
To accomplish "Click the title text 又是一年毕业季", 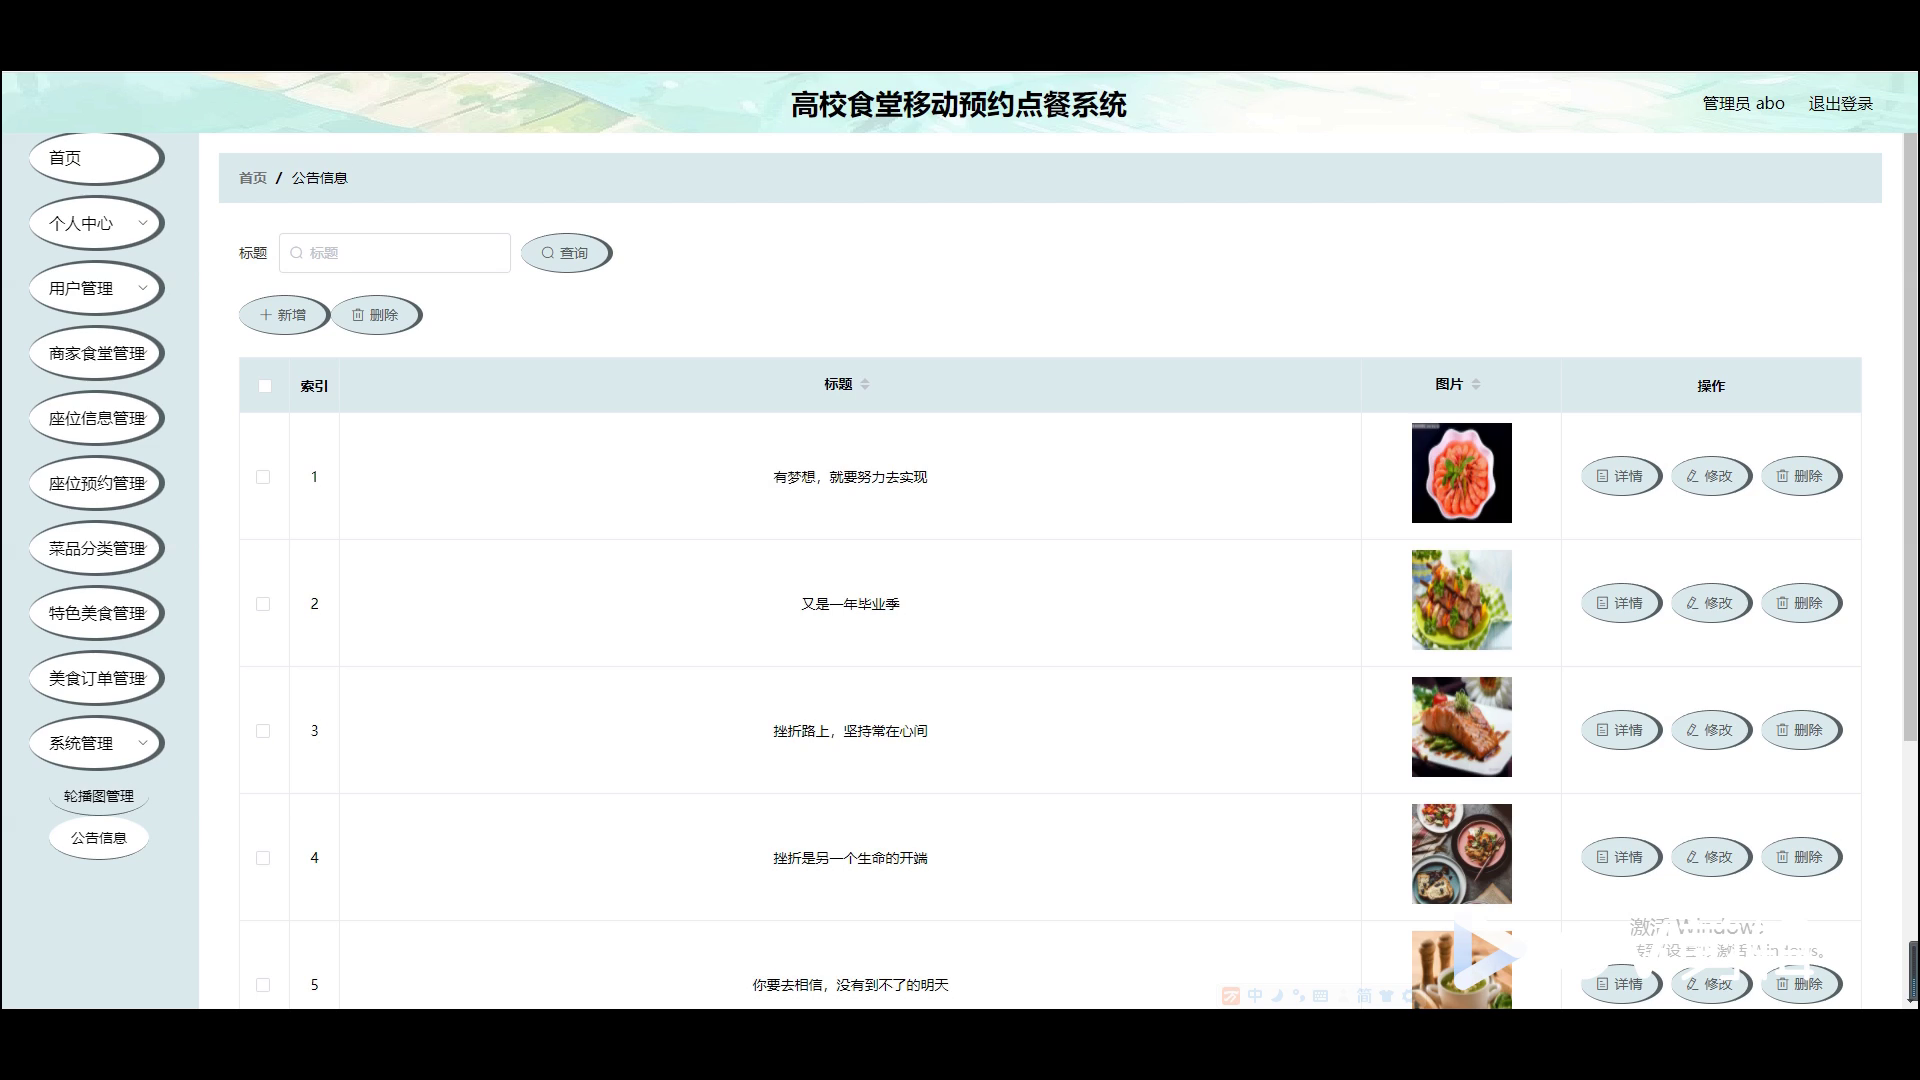I will pyautogui.click(x=850, y=604).
